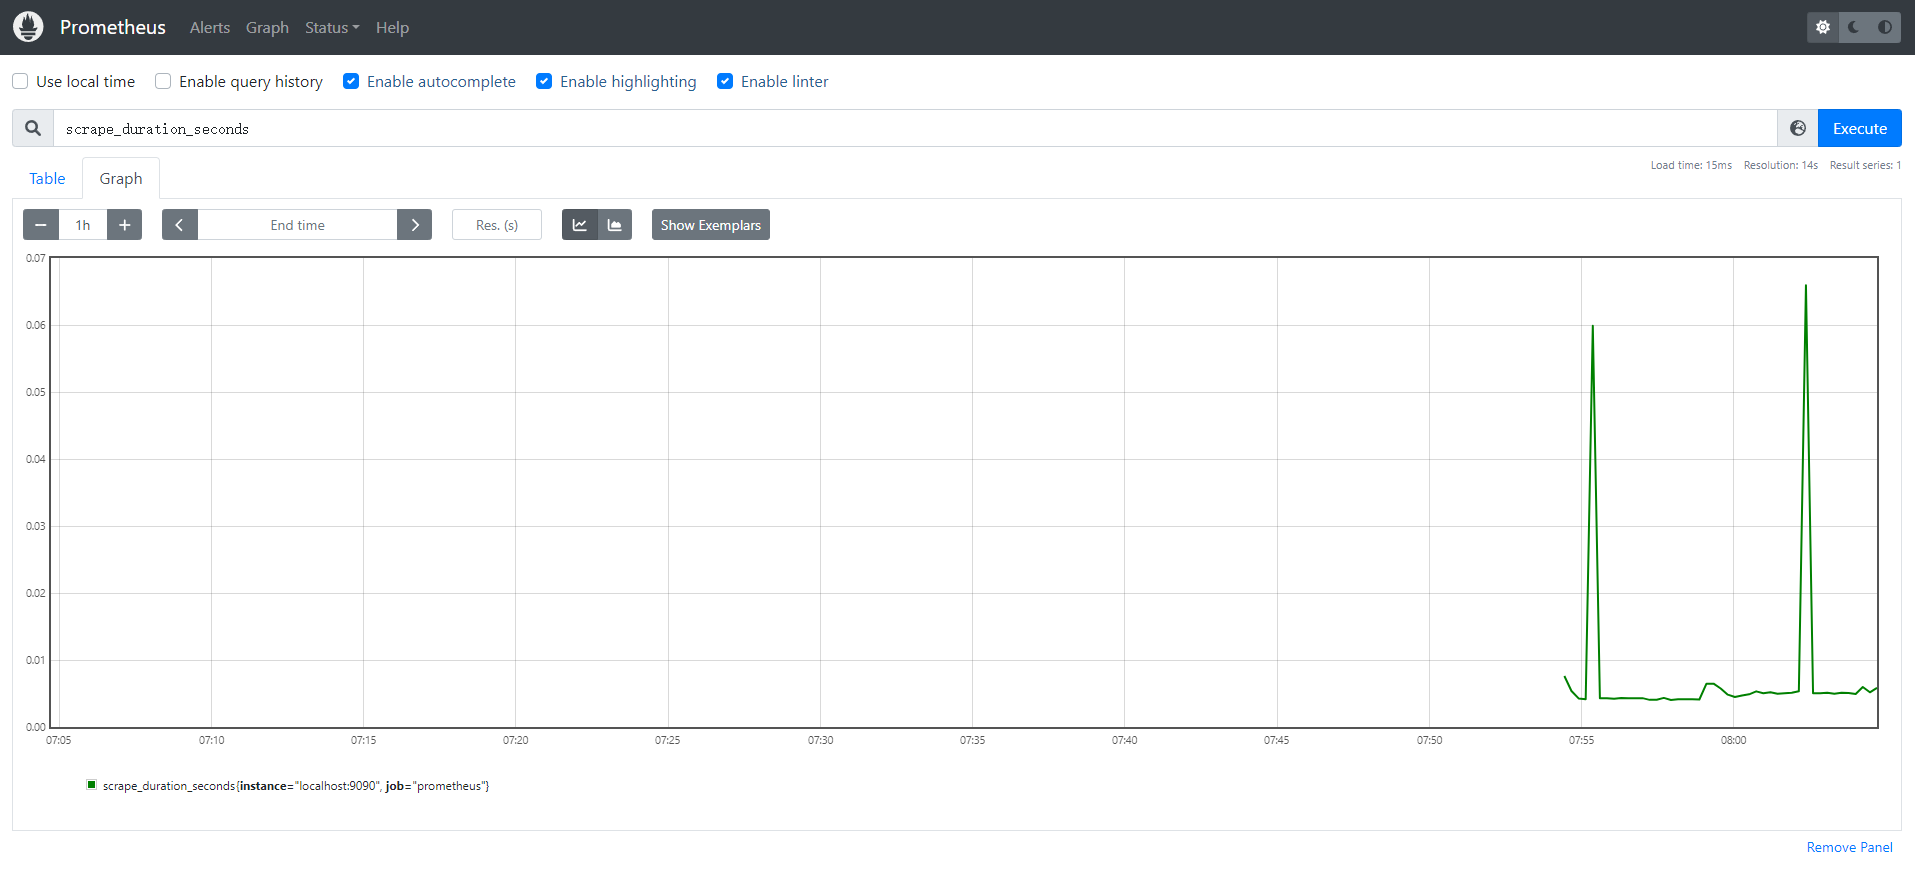Open the metrics explorer globe icon

click(1797, 128)
